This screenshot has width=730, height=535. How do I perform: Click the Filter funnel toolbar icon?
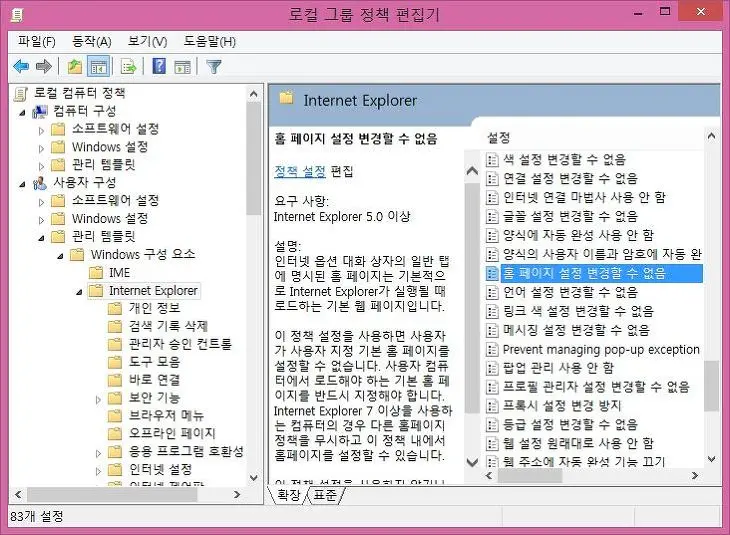coord(214,67)
